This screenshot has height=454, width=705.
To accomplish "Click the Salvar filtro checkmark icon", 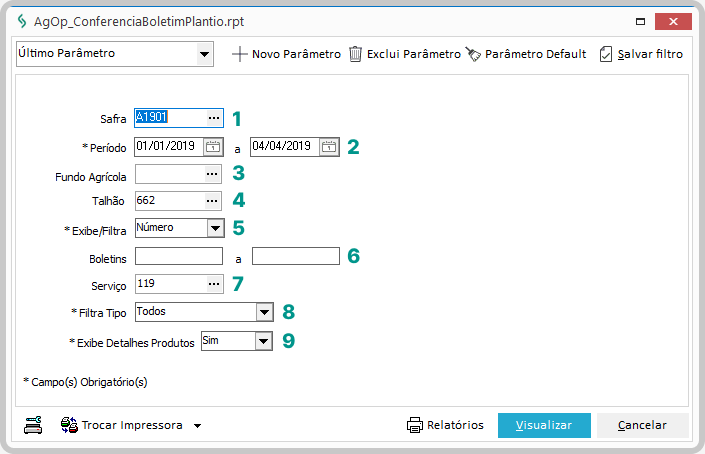I will tap(606, 54).
